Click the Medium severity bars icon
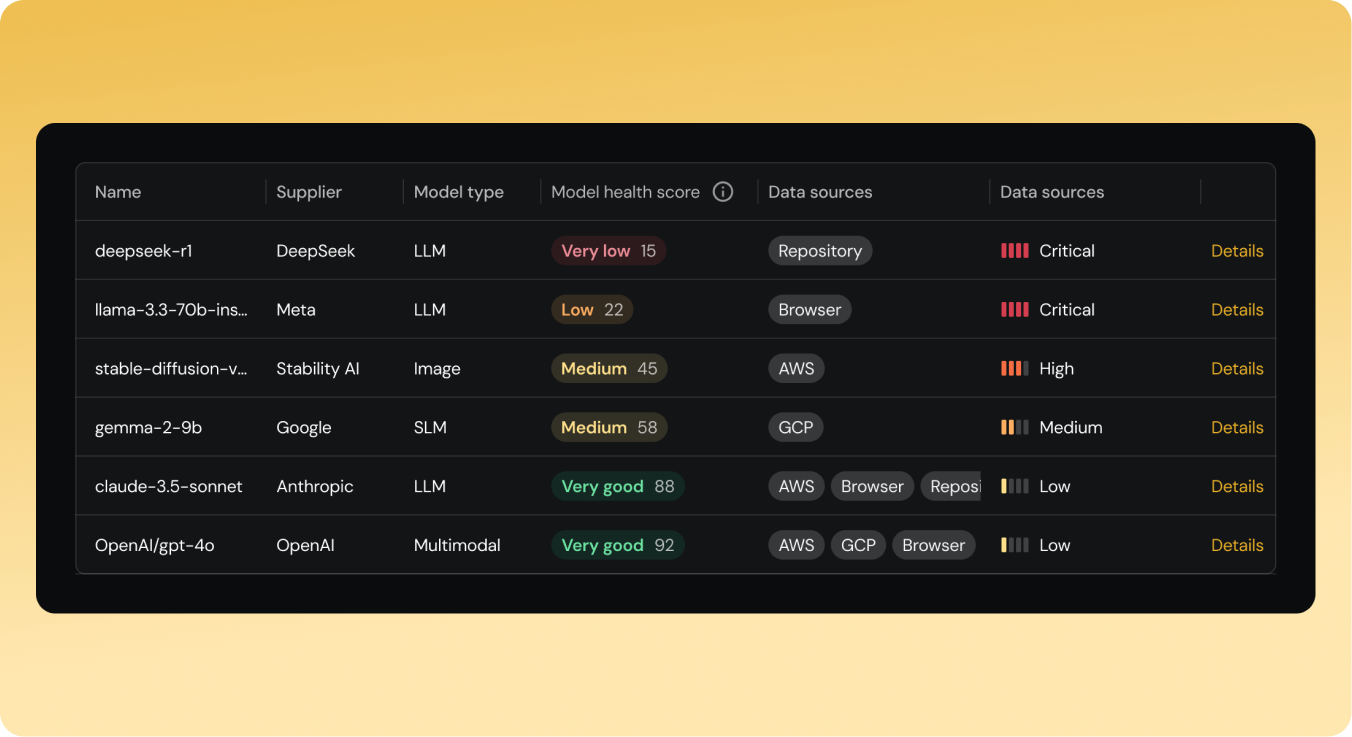The width and height of the screenshot is (1352, 737). tap(1015, 428)
